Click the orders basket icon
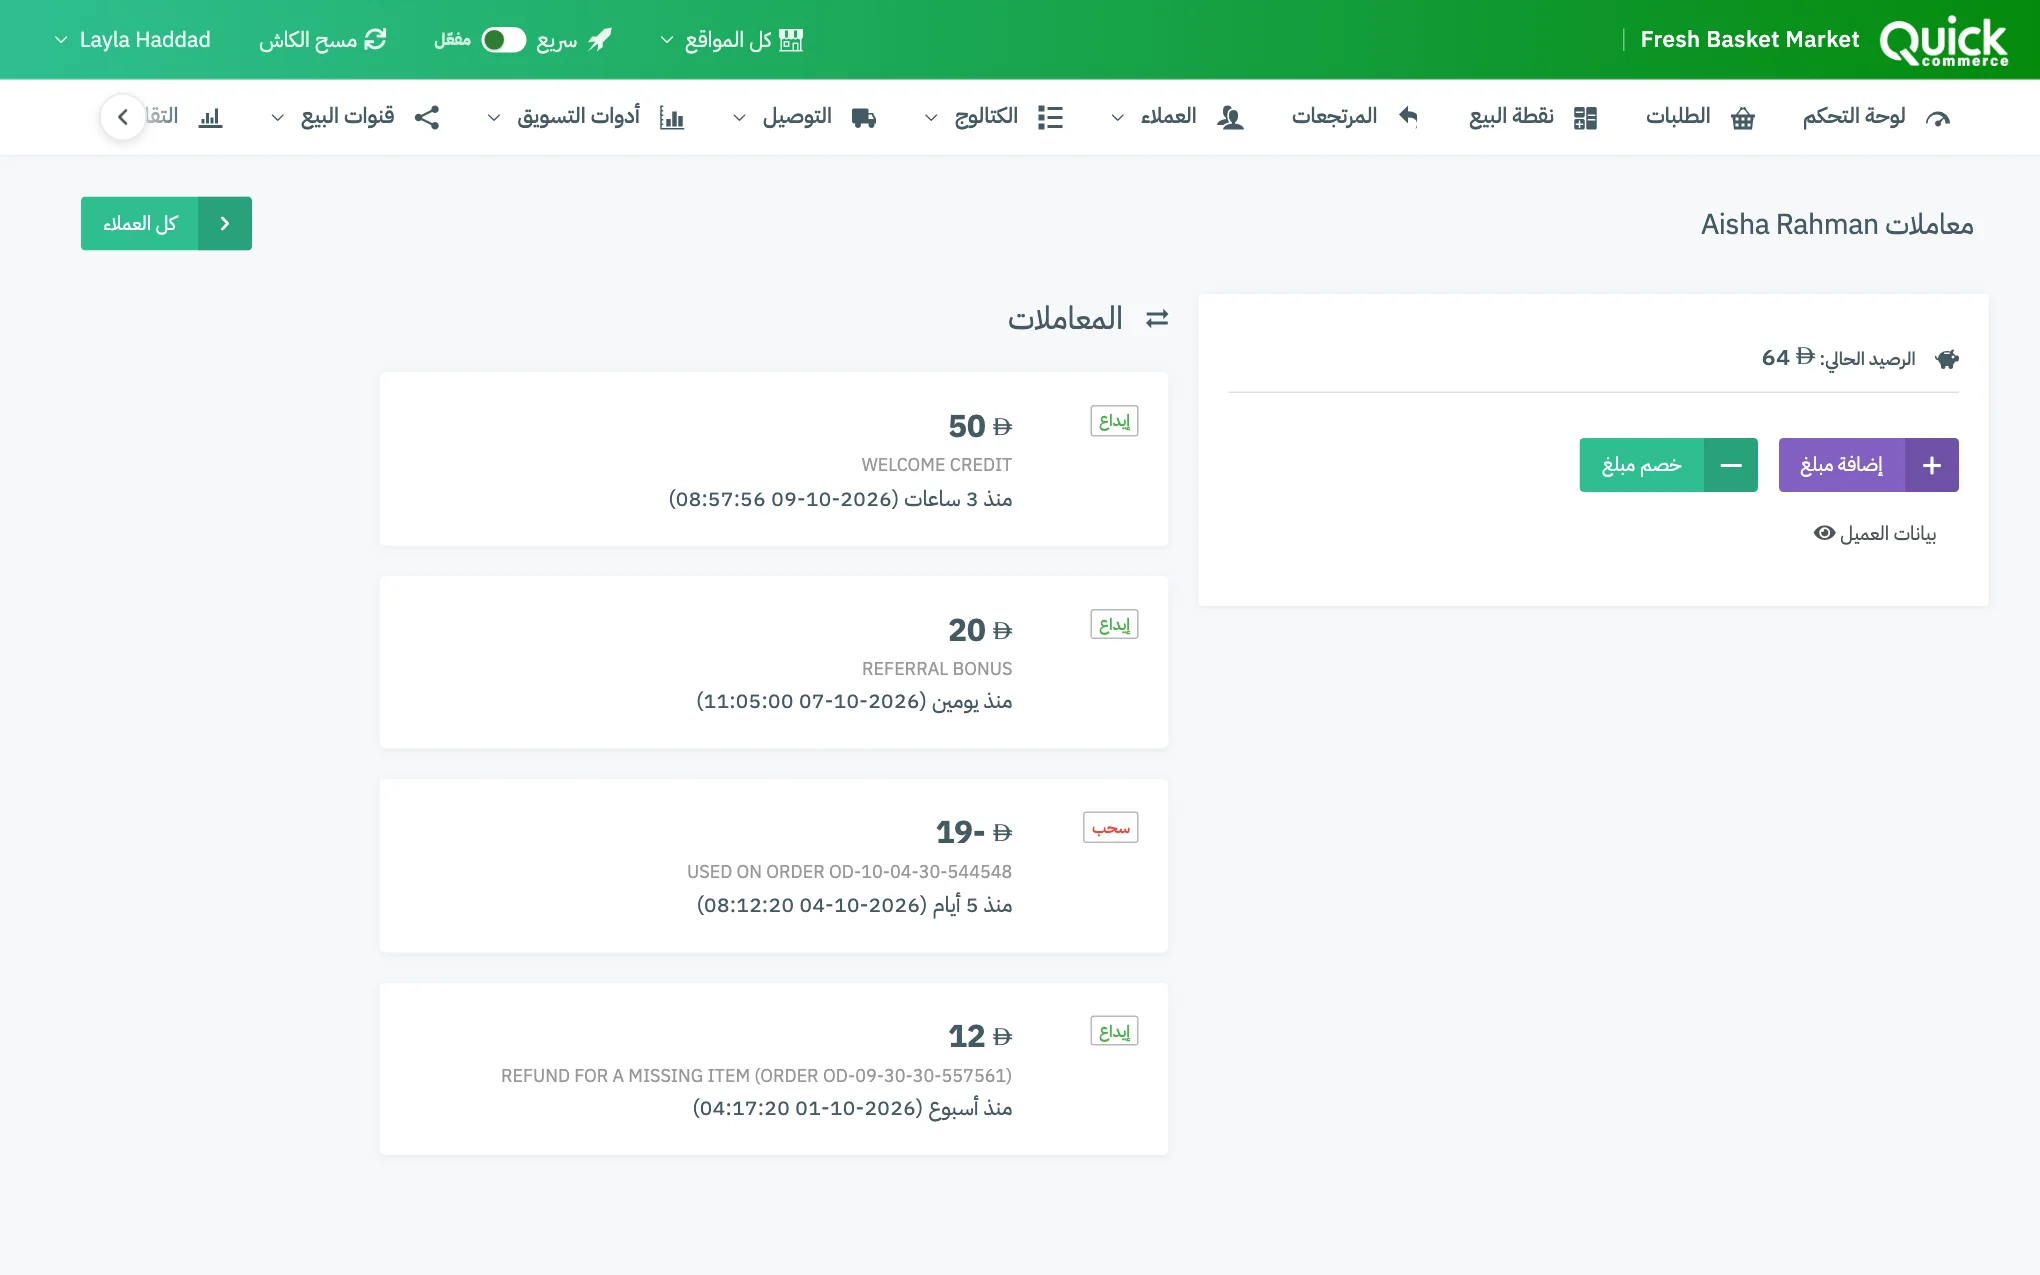2040x1275 pixels. [1743, 118]
